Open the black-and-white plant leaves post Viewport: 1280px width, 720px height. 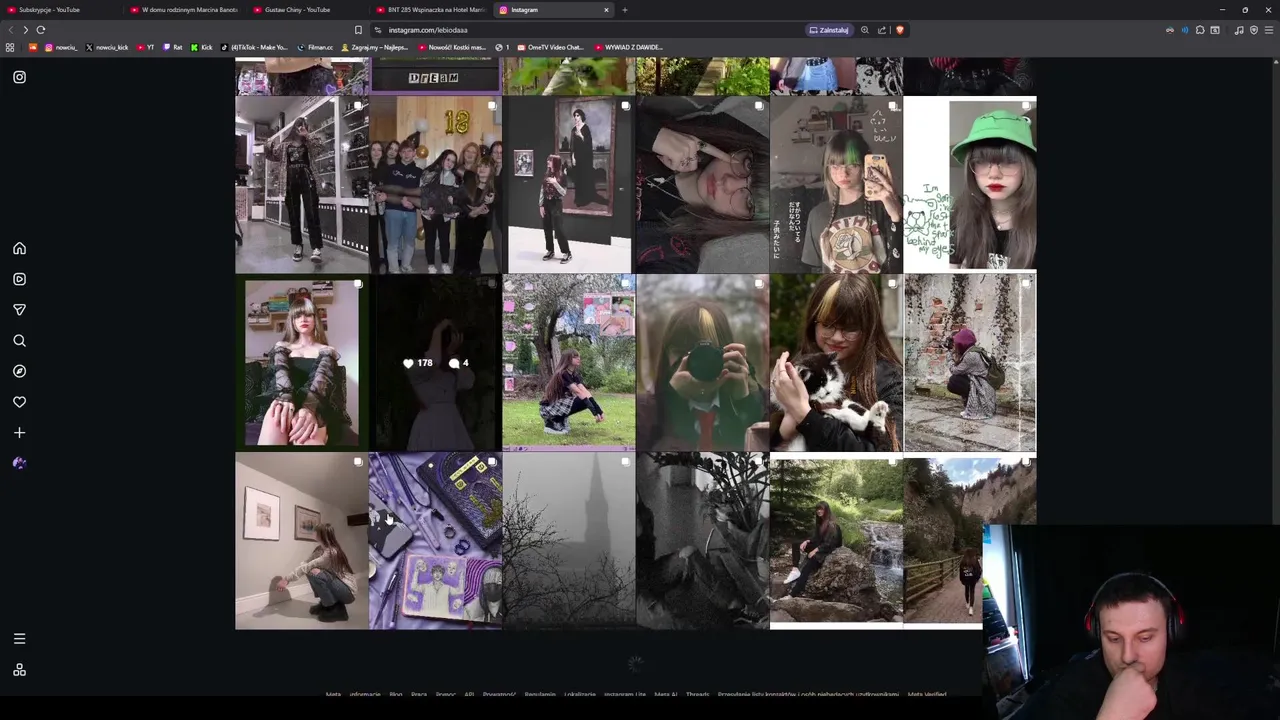click(x=702, y=541)
